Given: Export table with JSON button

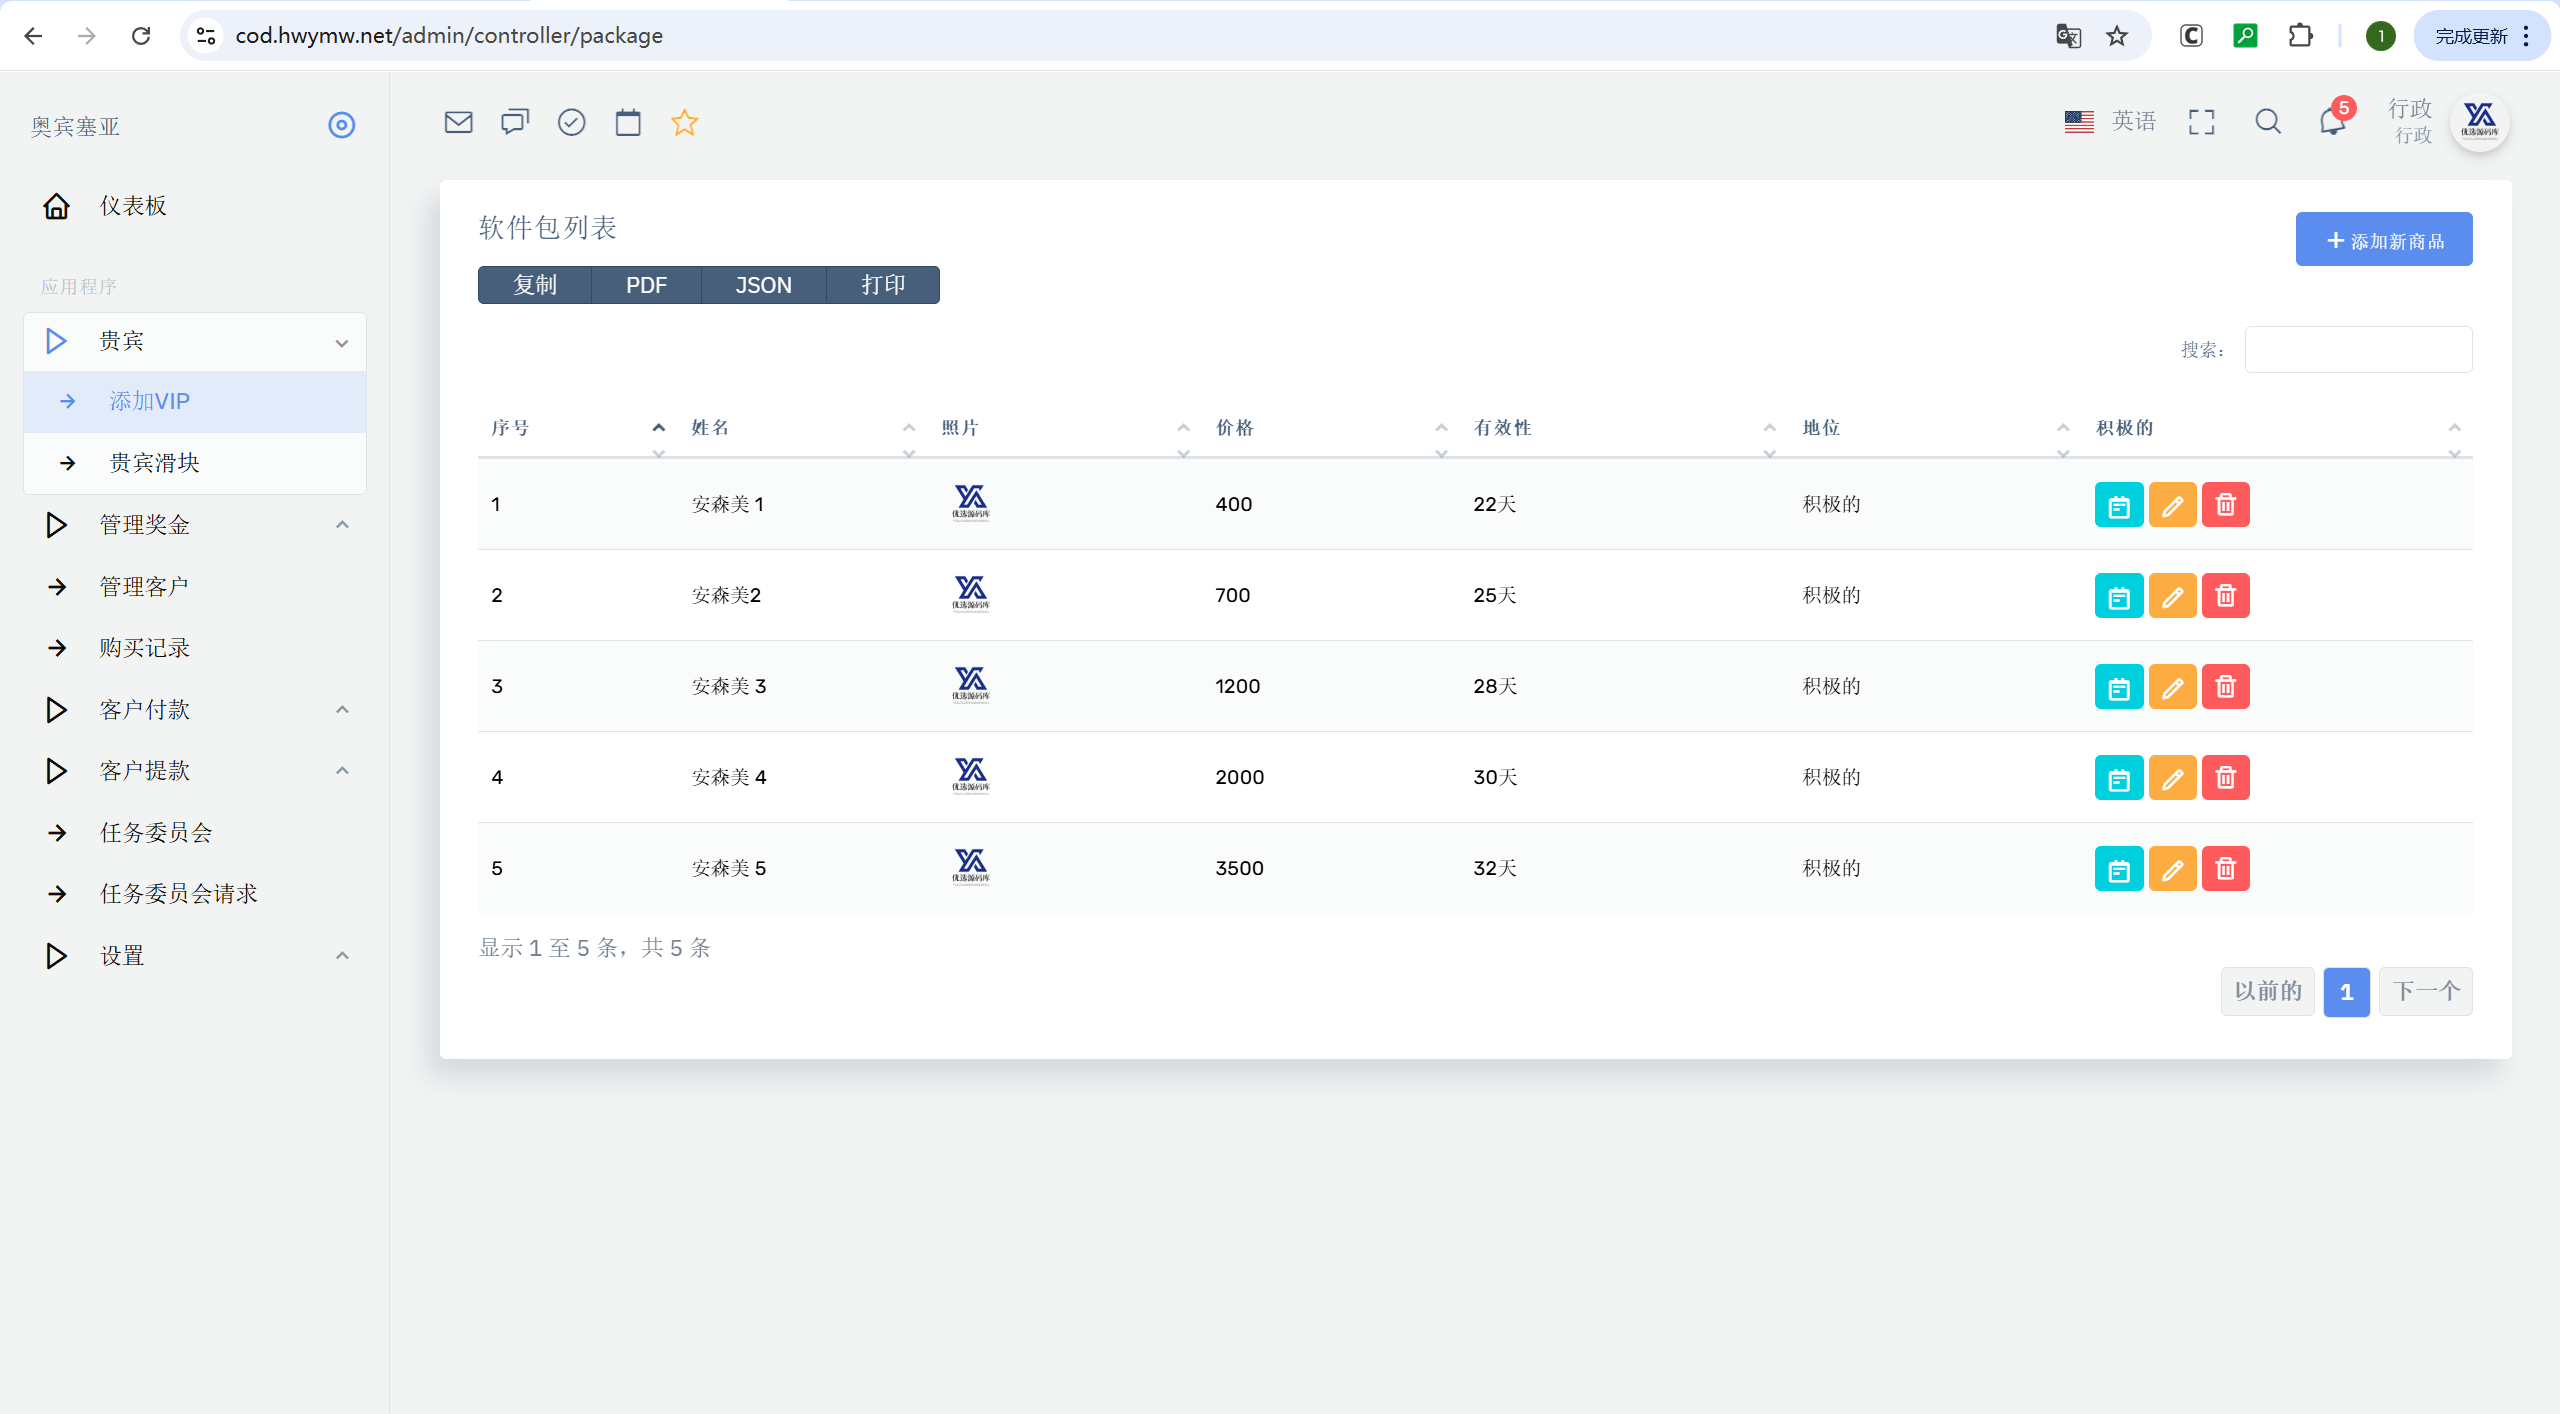Looking at the screenshot, I should 764,285.
